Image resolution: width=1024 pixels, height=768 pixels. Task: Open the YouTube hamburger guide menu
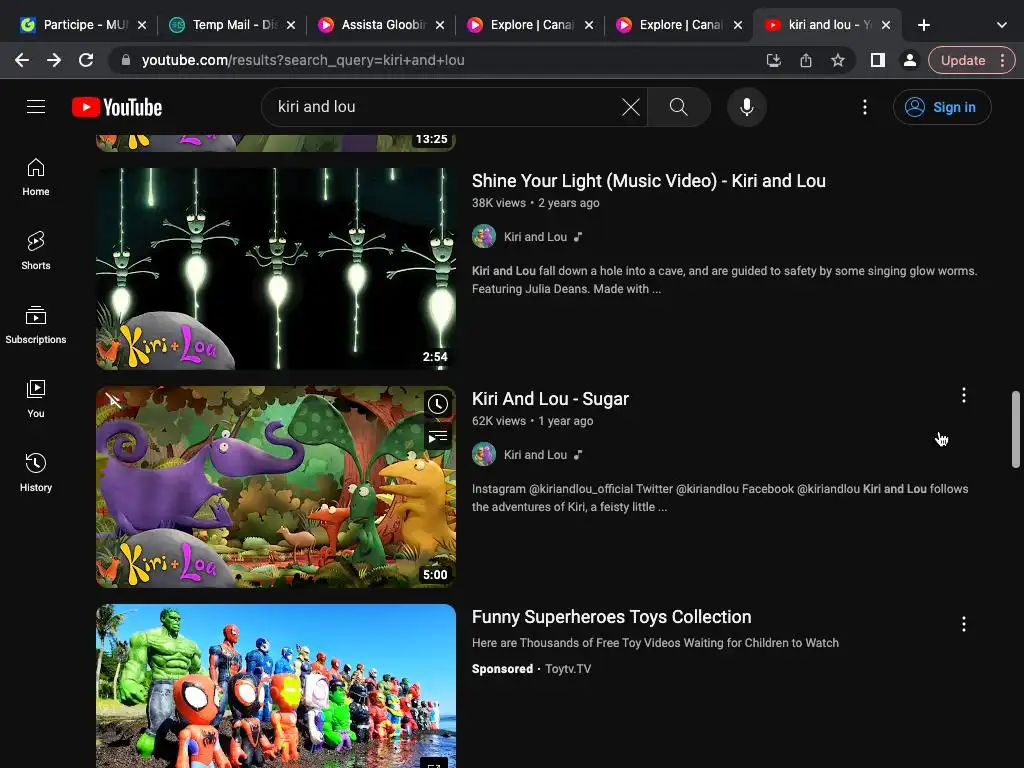(36, 106)
